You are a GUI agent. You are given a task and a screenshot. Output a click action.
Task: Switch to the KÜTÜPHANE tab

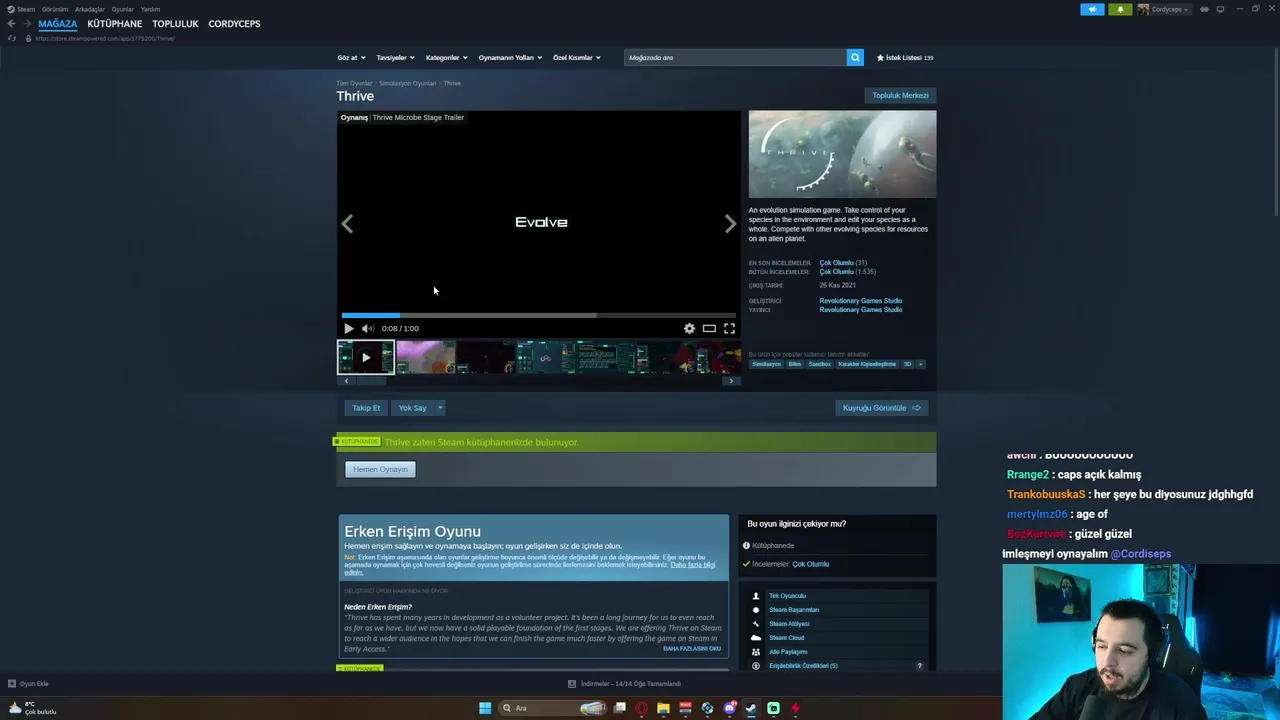(115, 24)
